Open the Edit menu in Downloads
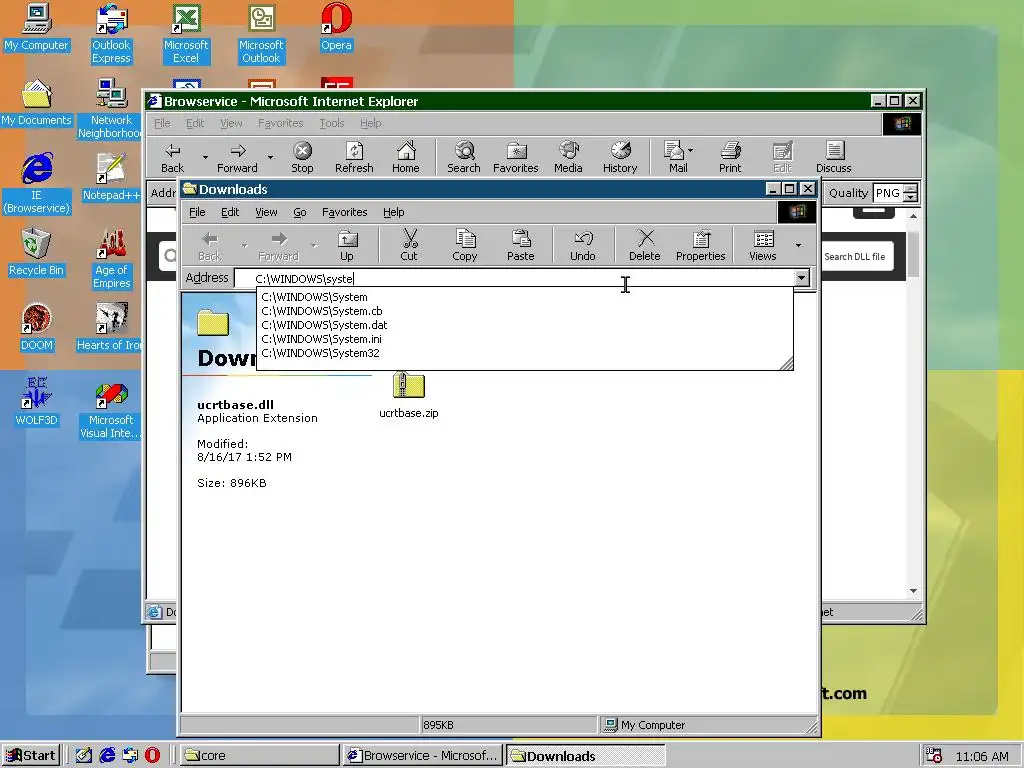This screenshot has width=1024, height=768. 230,212
